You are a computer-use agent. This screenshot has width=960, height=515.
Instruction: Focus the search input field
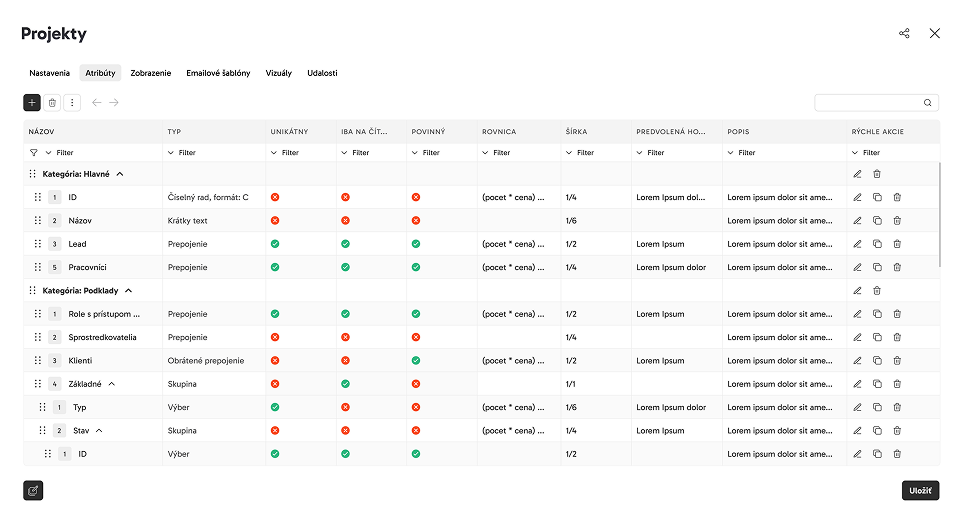pos(869,103)
